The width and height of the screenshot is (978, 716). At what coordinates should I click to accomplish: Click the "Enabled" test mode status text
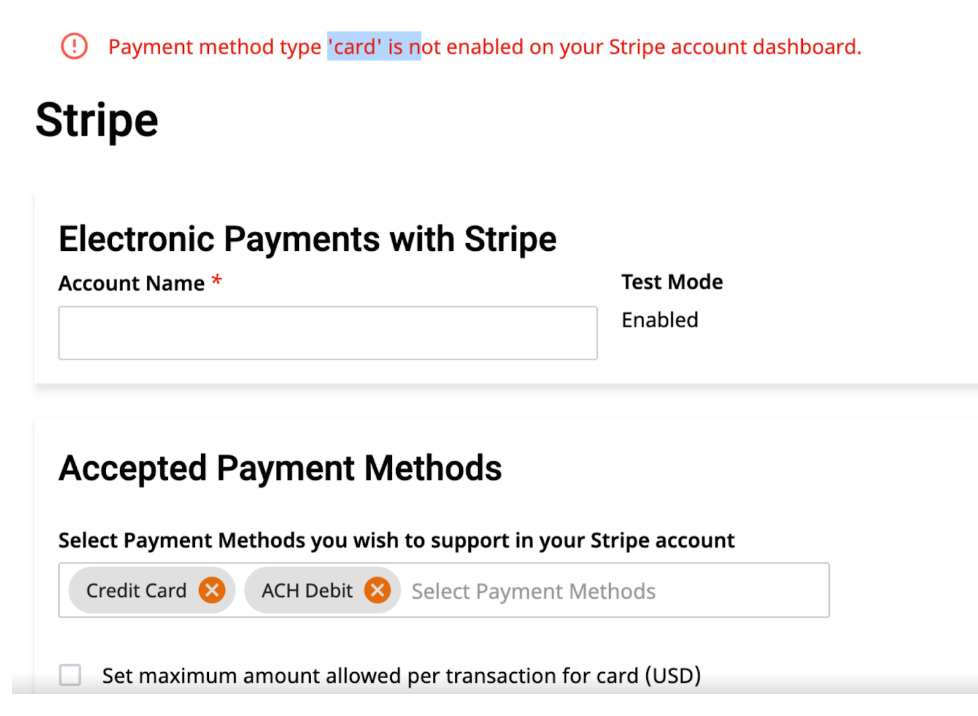click(660, 320)
